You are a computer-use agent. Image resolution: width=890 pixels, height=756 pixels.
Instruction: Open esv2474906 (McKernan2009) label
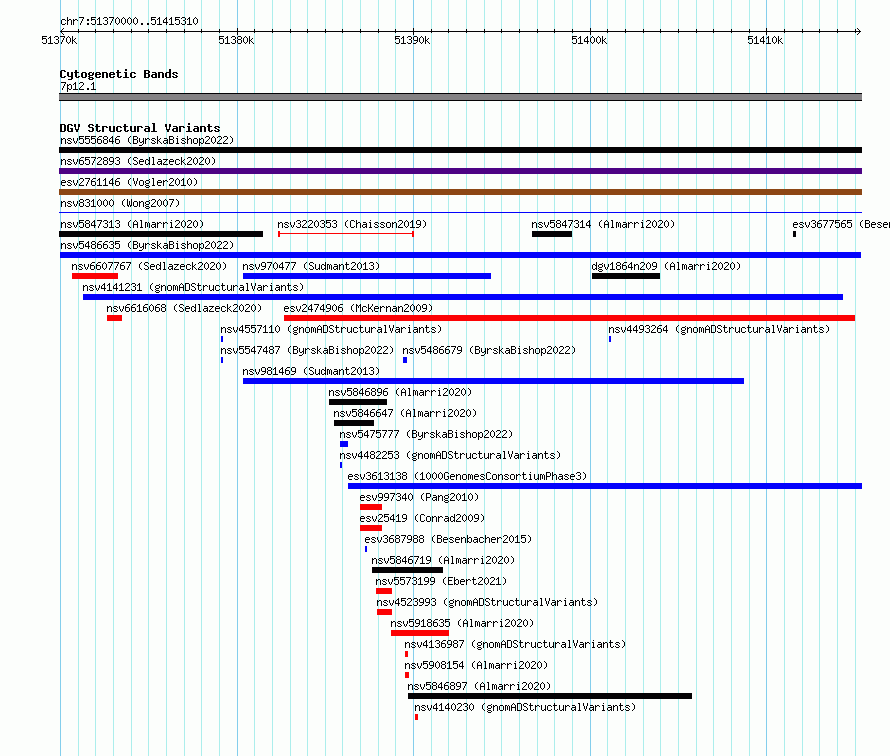tap(358, 308)
